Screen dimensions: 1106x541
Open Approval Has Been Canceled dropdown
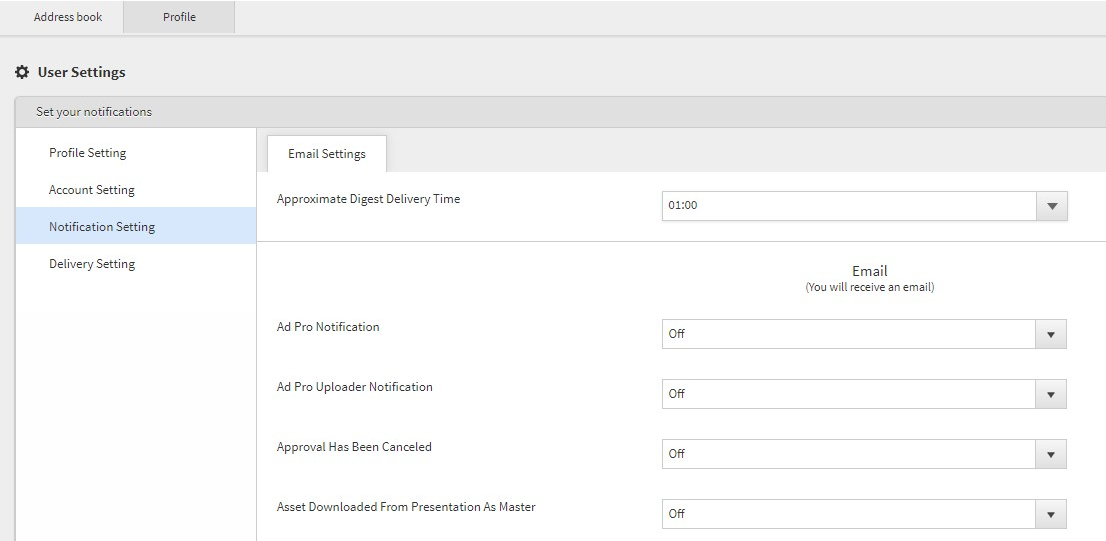pos(864,454)
